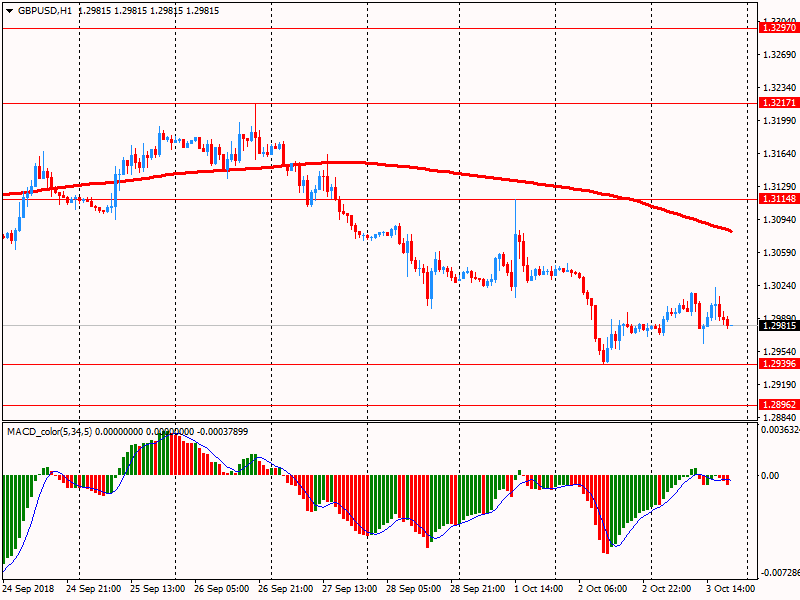Screen dimensions: 800x600
Task: Click the 2 Oct 22:00 time label
Action: pos(667,589)
